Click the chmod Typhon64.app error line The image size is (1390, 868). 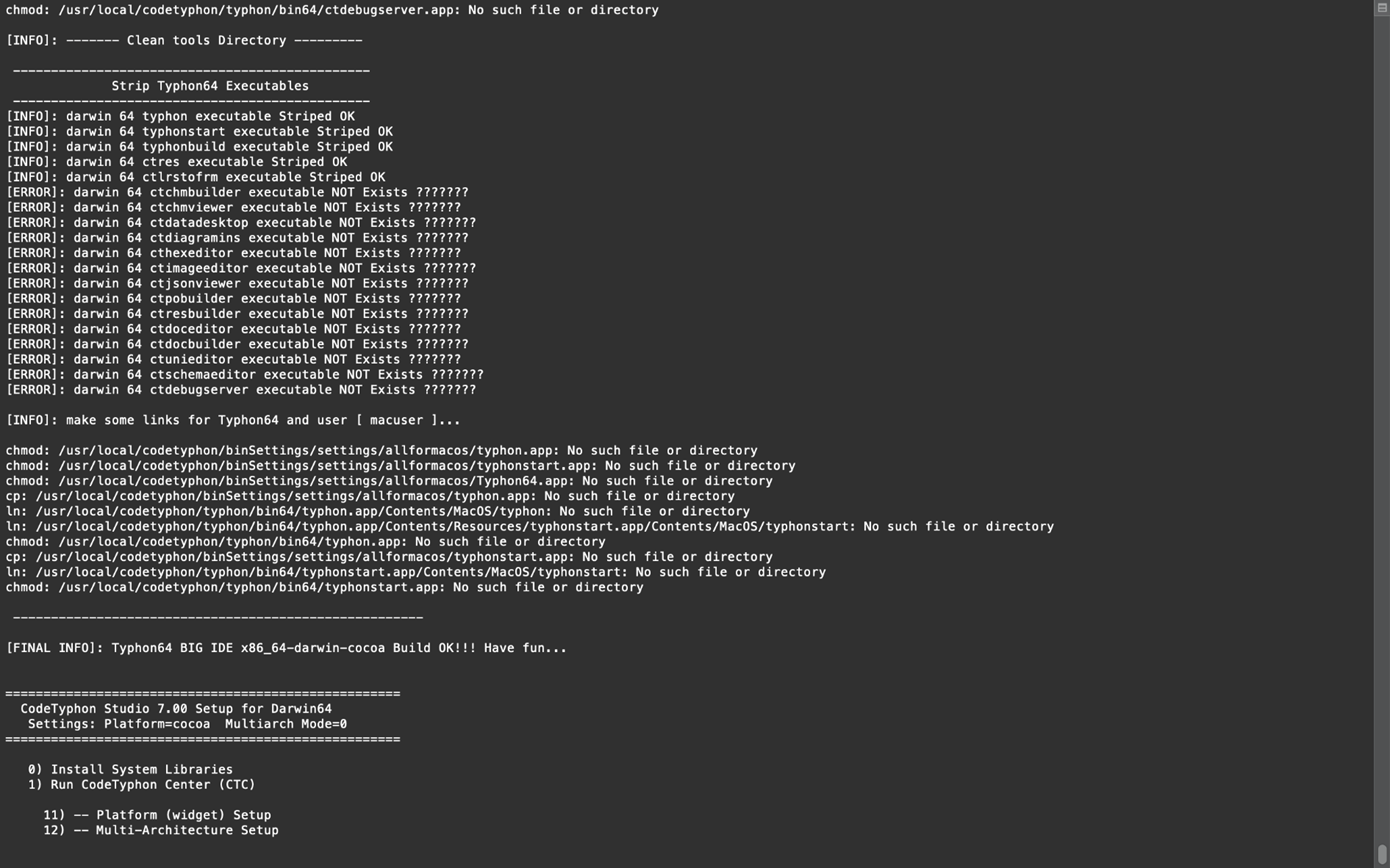pyautogui.click(x=389, y=481)
